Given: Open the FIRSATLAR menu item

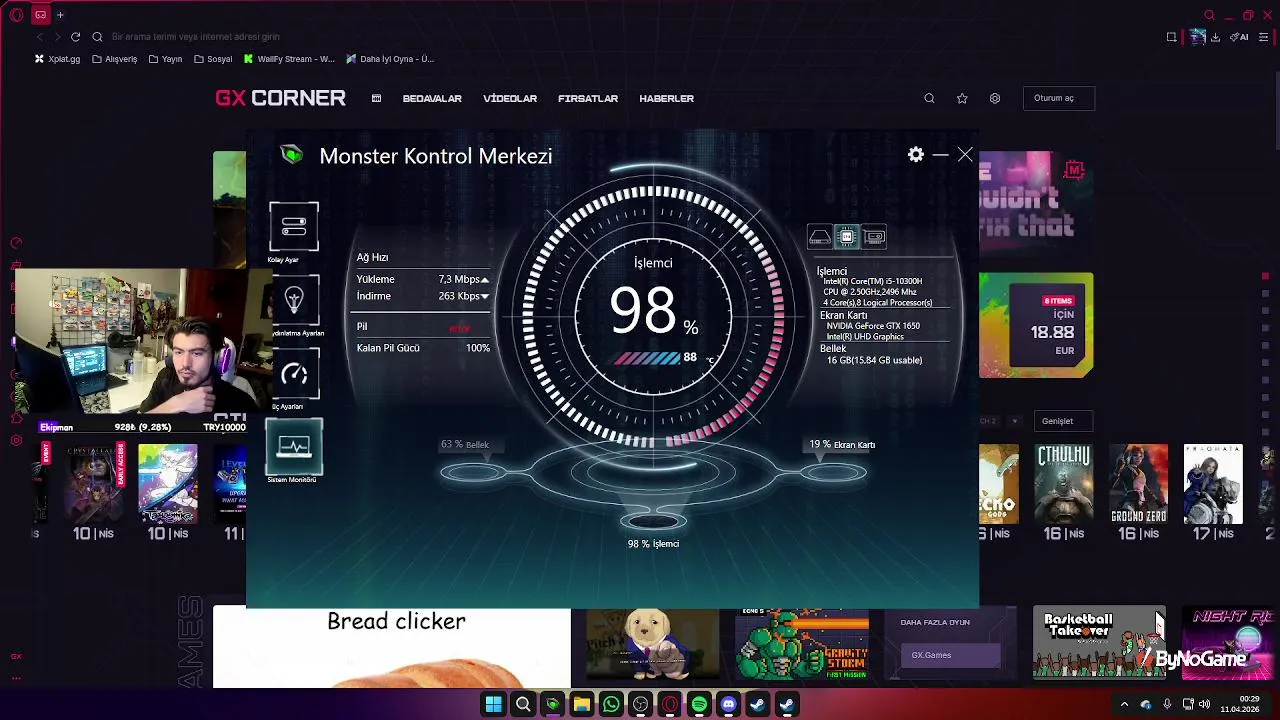Looking at the screenshot, I should 588,98.
